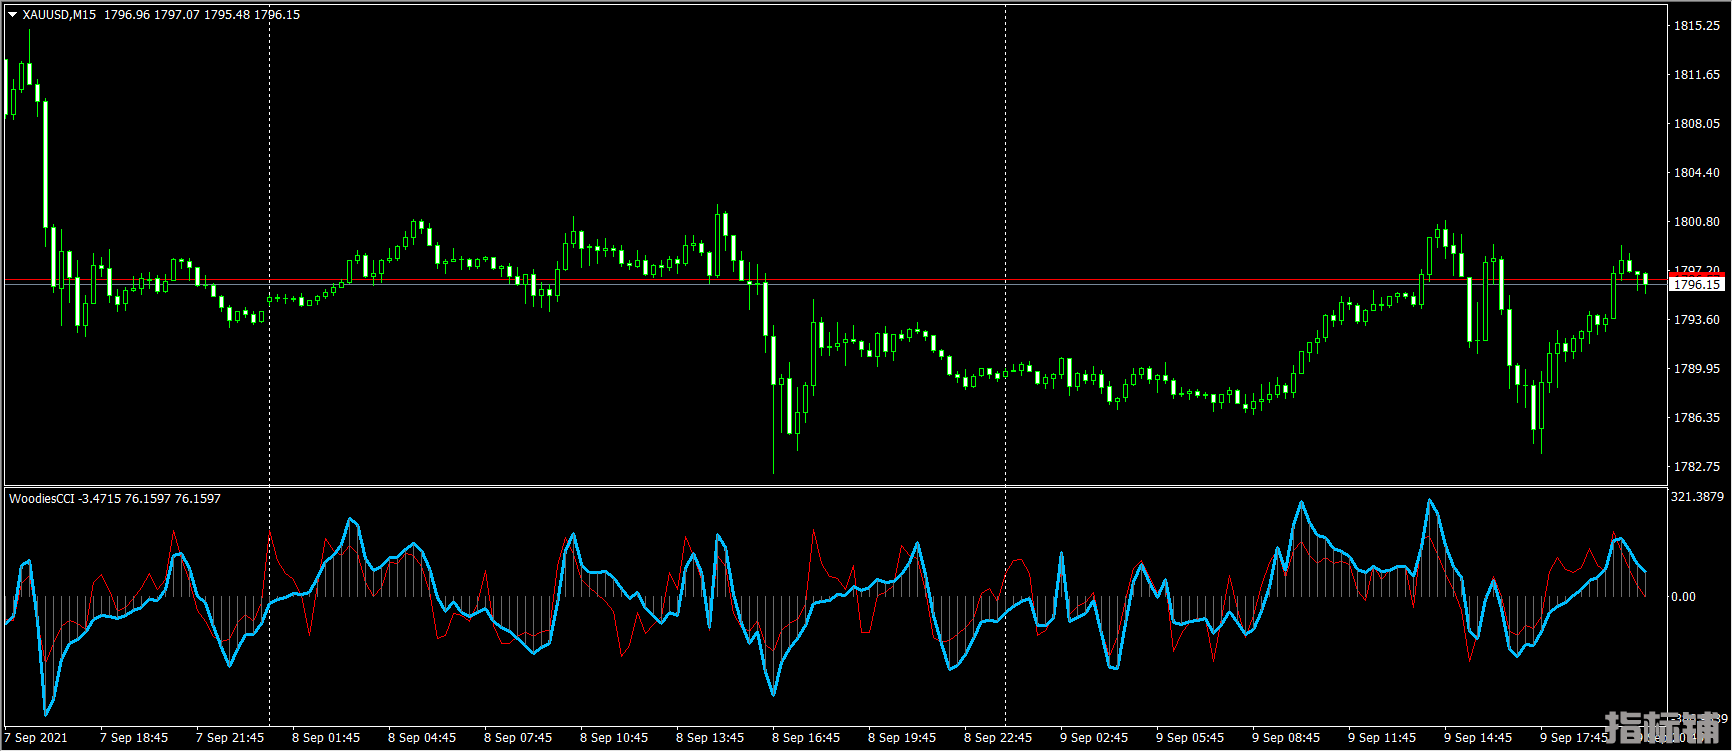Click the 7 Sep 2021 date label
Image resolution: width=1733 pixels, height=752 pixels.
click(x=36, y=738)
